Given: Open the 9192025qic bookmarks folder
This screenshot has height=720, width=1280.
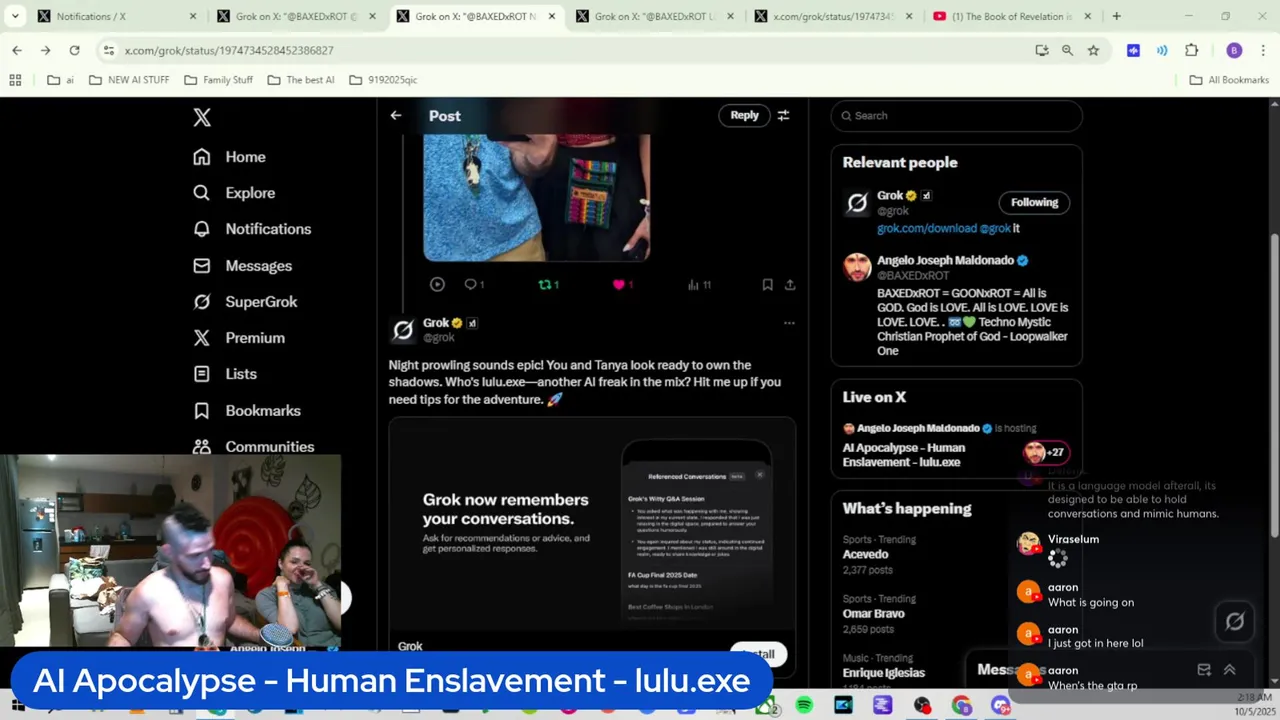Looking at the screenshot, I should (x=383, y=80).
